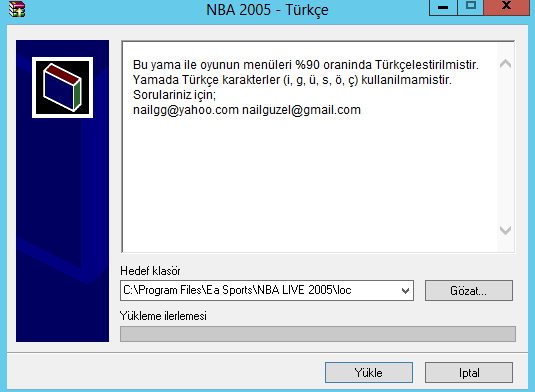Click the 'Sorulariniz için;' line

(x=174, y=95)
